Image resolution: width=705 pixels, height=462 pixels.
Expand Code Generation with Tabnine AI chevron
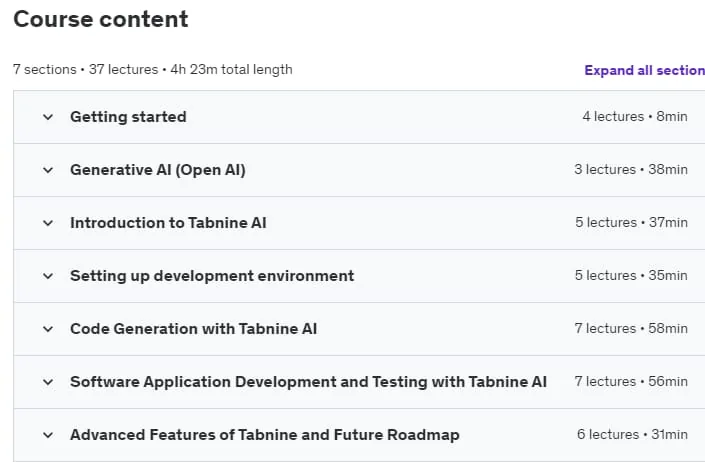[x=48, y=329]
